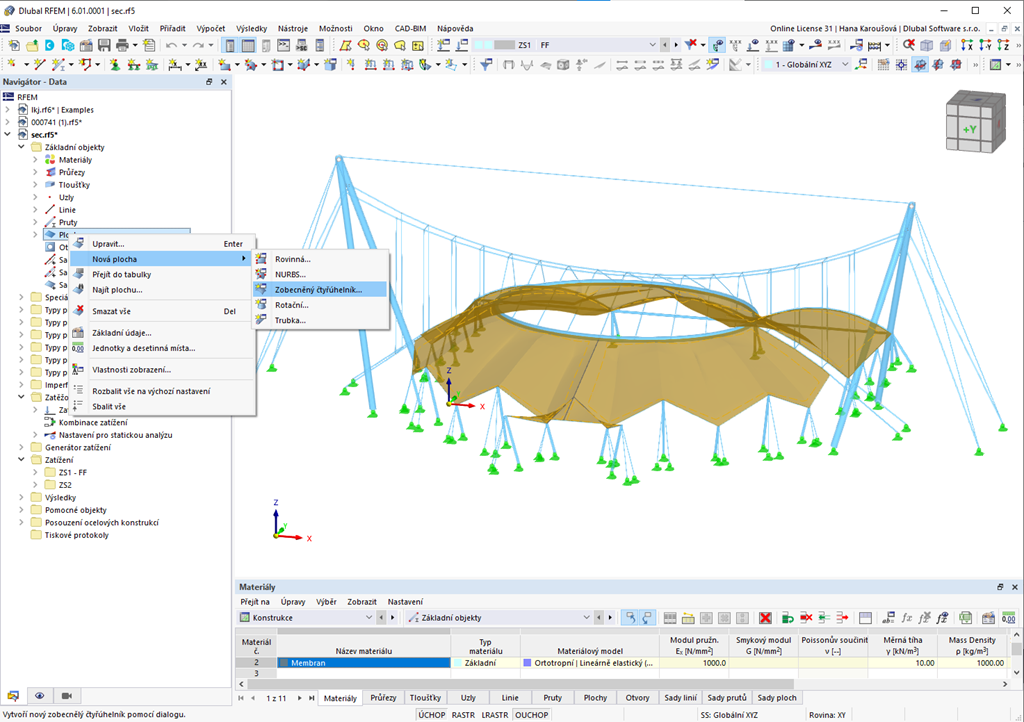1024x722 pixels.
Task: Toggle the RASTR grid status button
Action: (x=463, y=715)
